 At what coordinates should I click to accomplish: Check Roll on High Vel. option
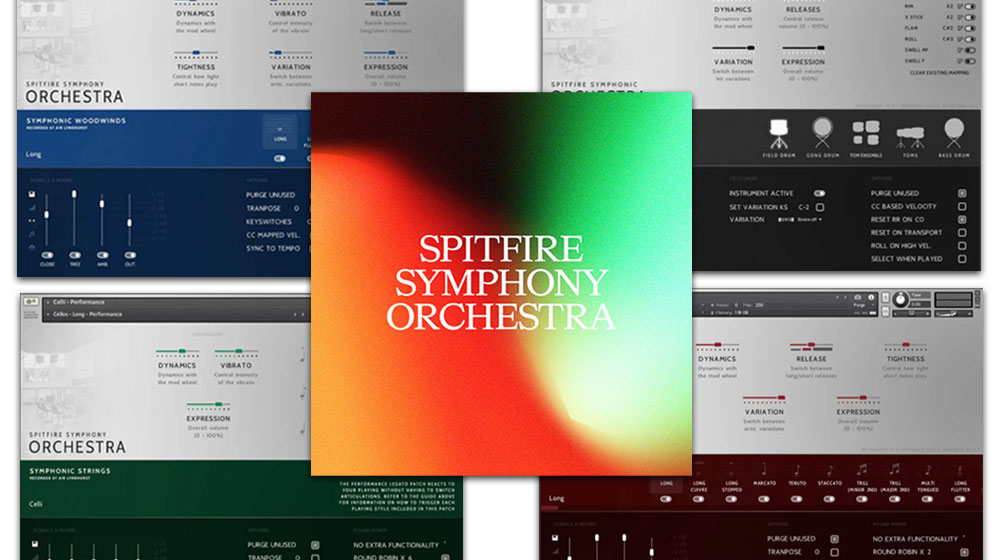click(962, 246)
